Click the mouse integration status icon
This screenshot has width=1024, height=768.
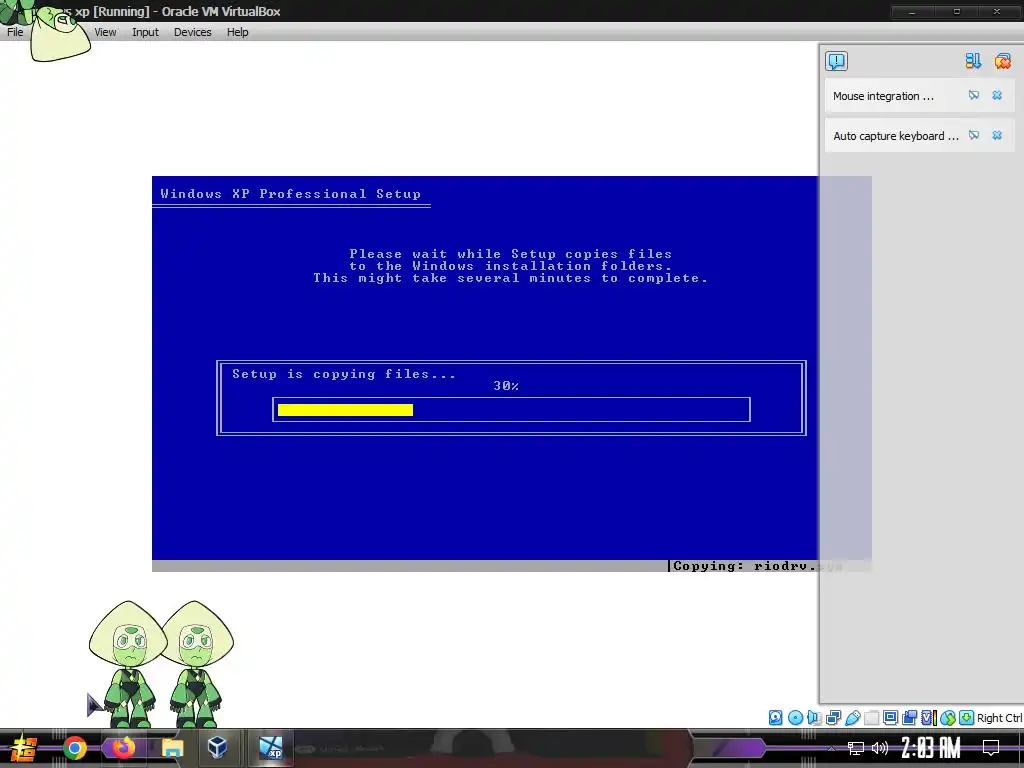(948, 718)
